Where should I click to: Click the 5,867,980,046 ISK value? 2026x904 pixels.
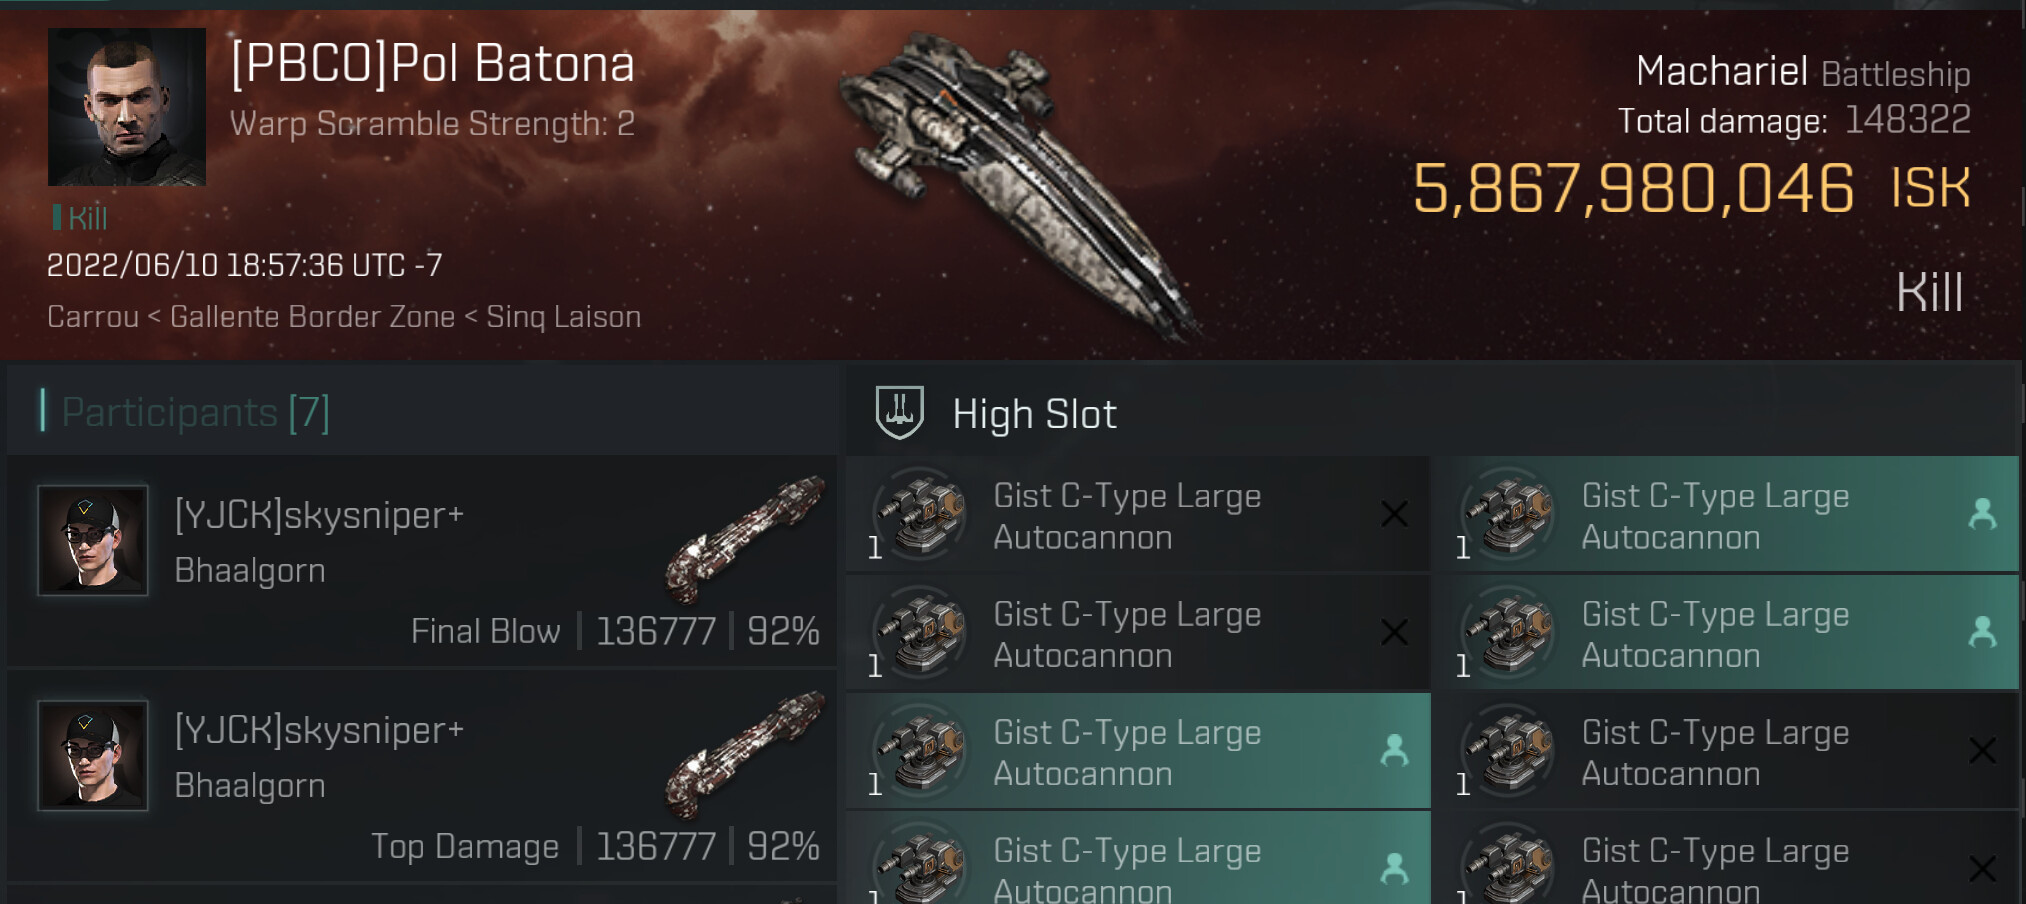point(1633,188)
